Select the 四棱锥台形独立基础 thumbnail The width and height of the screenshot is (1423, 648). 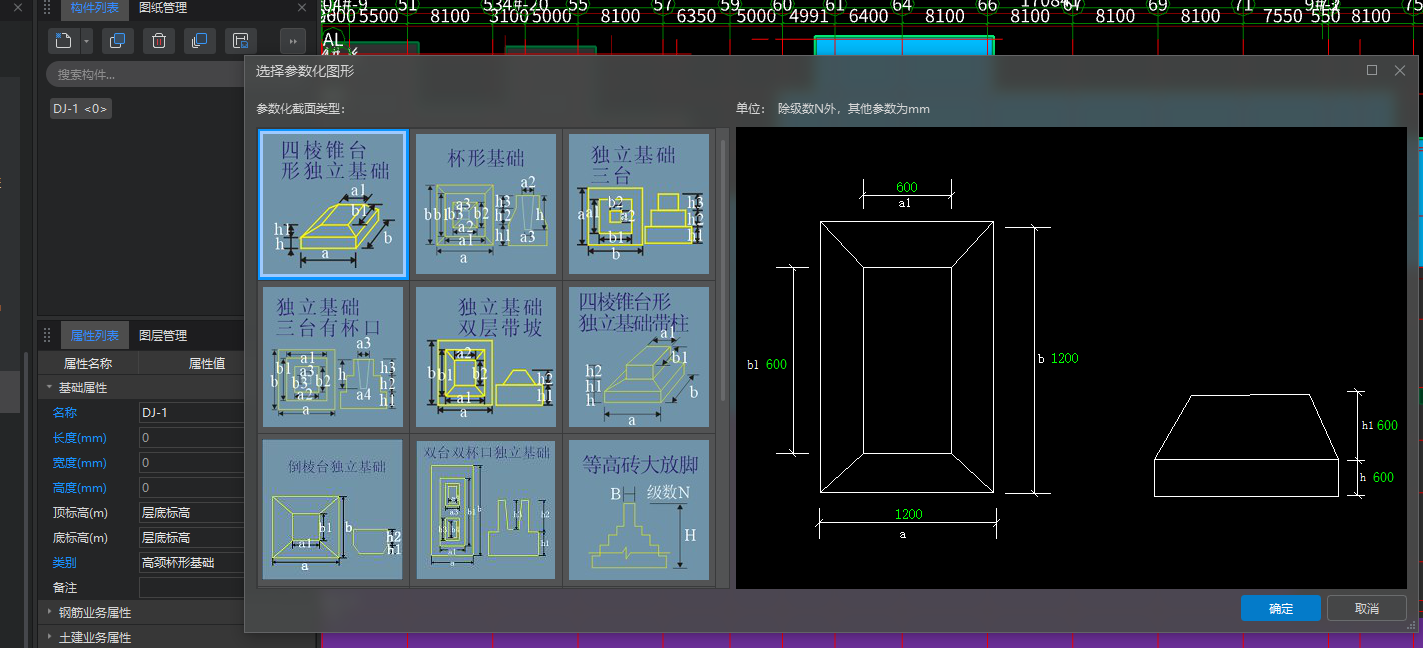[x=333, y=204]
